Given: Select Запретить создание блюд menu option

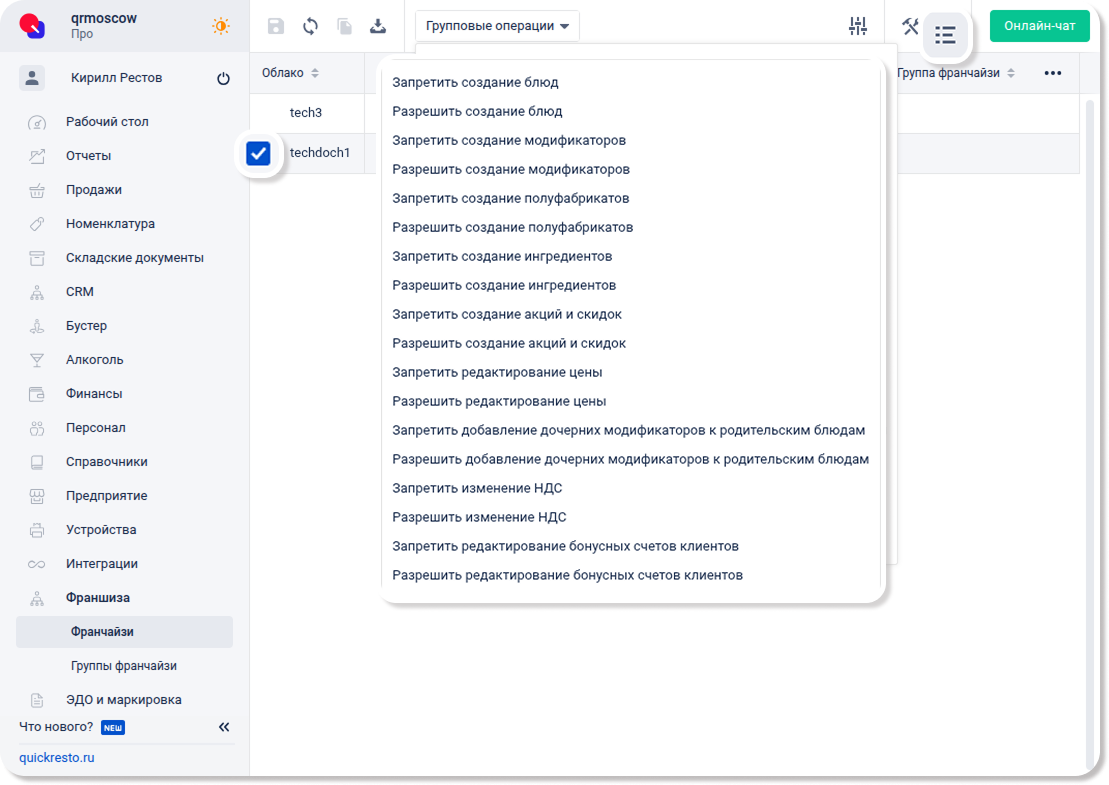Looking at the screenshot, I should 475,82.
